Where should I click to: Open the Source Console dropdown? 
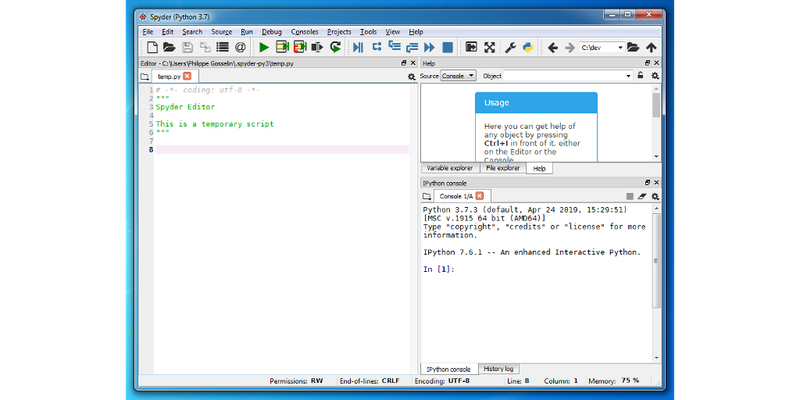[458, 76]
